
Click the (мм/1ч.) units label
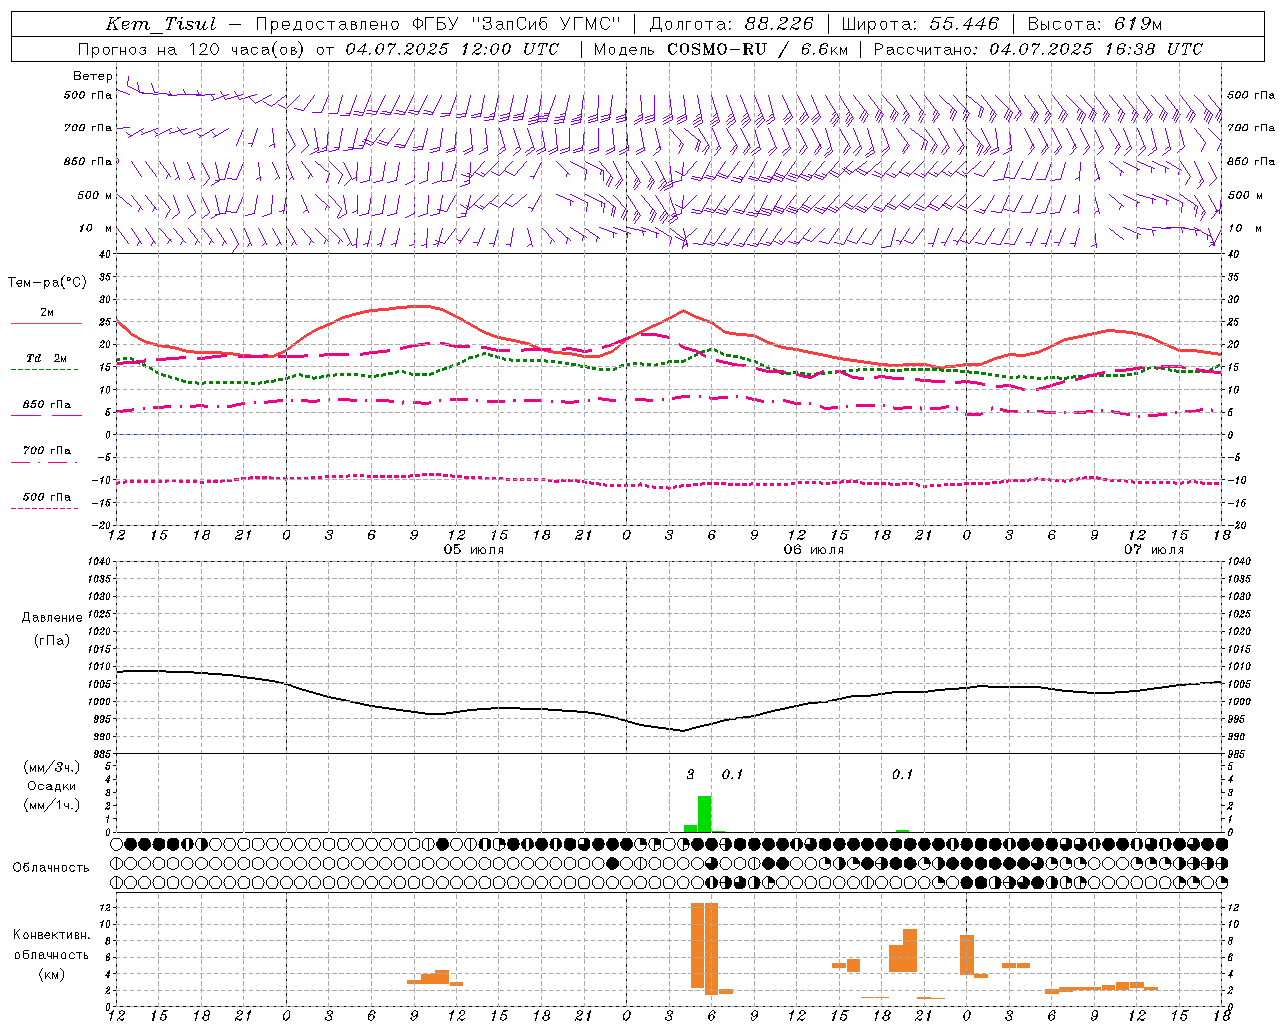(51, 805)
